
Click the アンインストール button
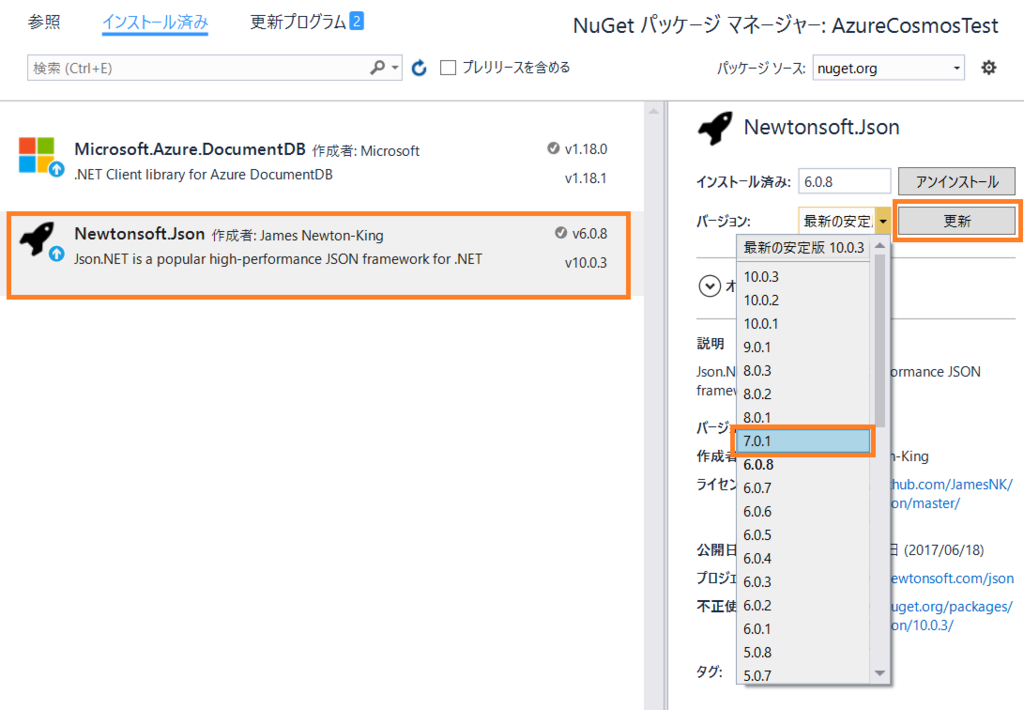pyautogui.click(x=957, y=182)
